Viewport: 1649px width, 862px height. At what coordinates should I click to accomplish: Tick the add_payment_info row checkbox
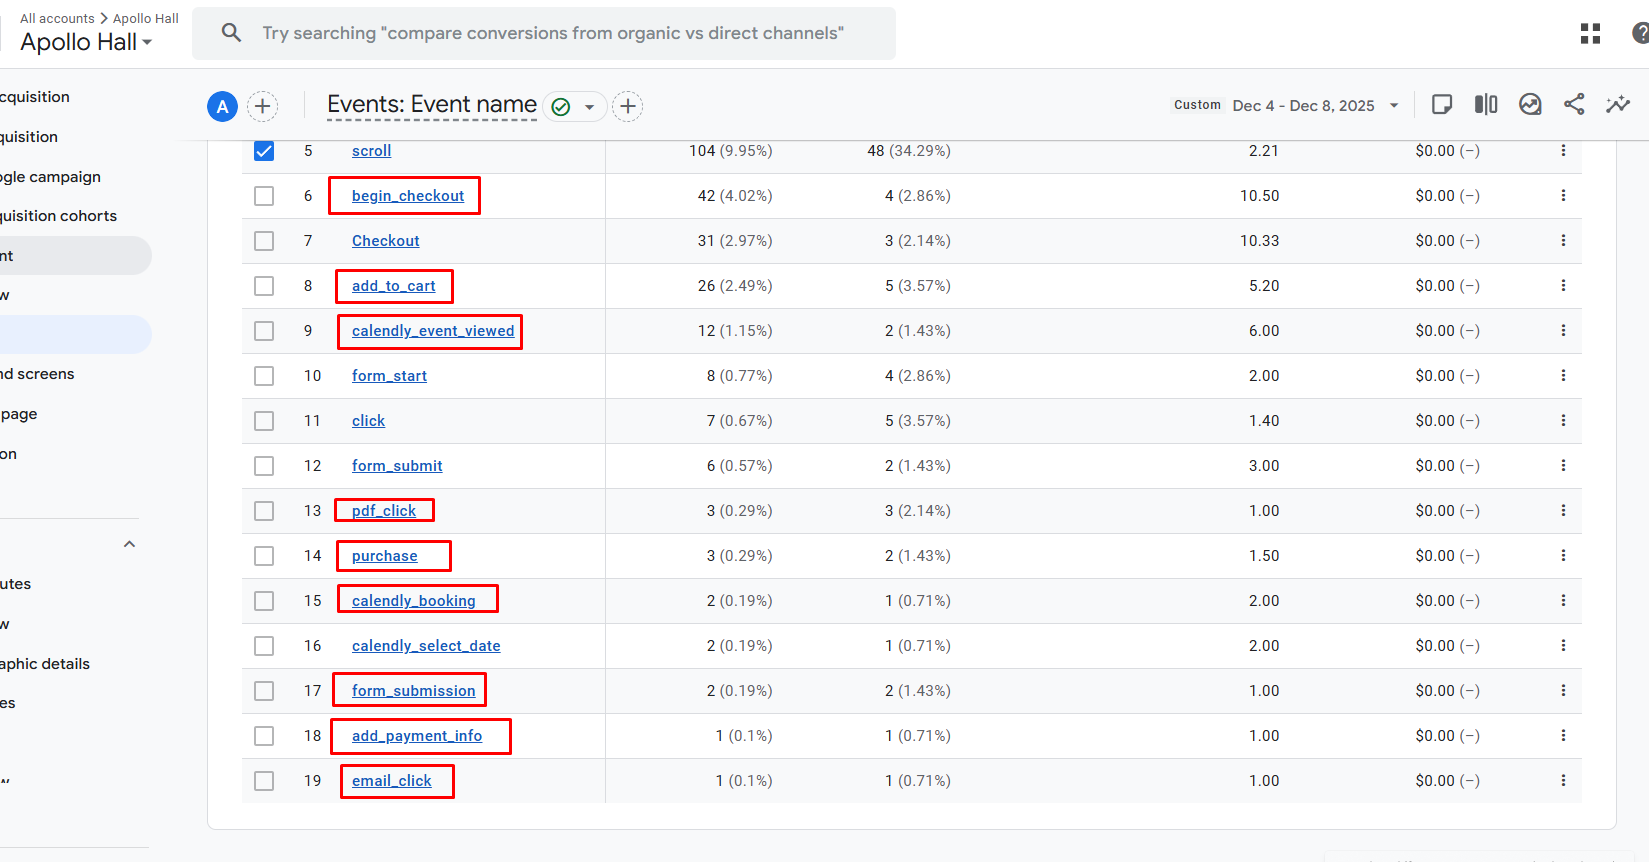pyautogui.click(x=264, y=736)
